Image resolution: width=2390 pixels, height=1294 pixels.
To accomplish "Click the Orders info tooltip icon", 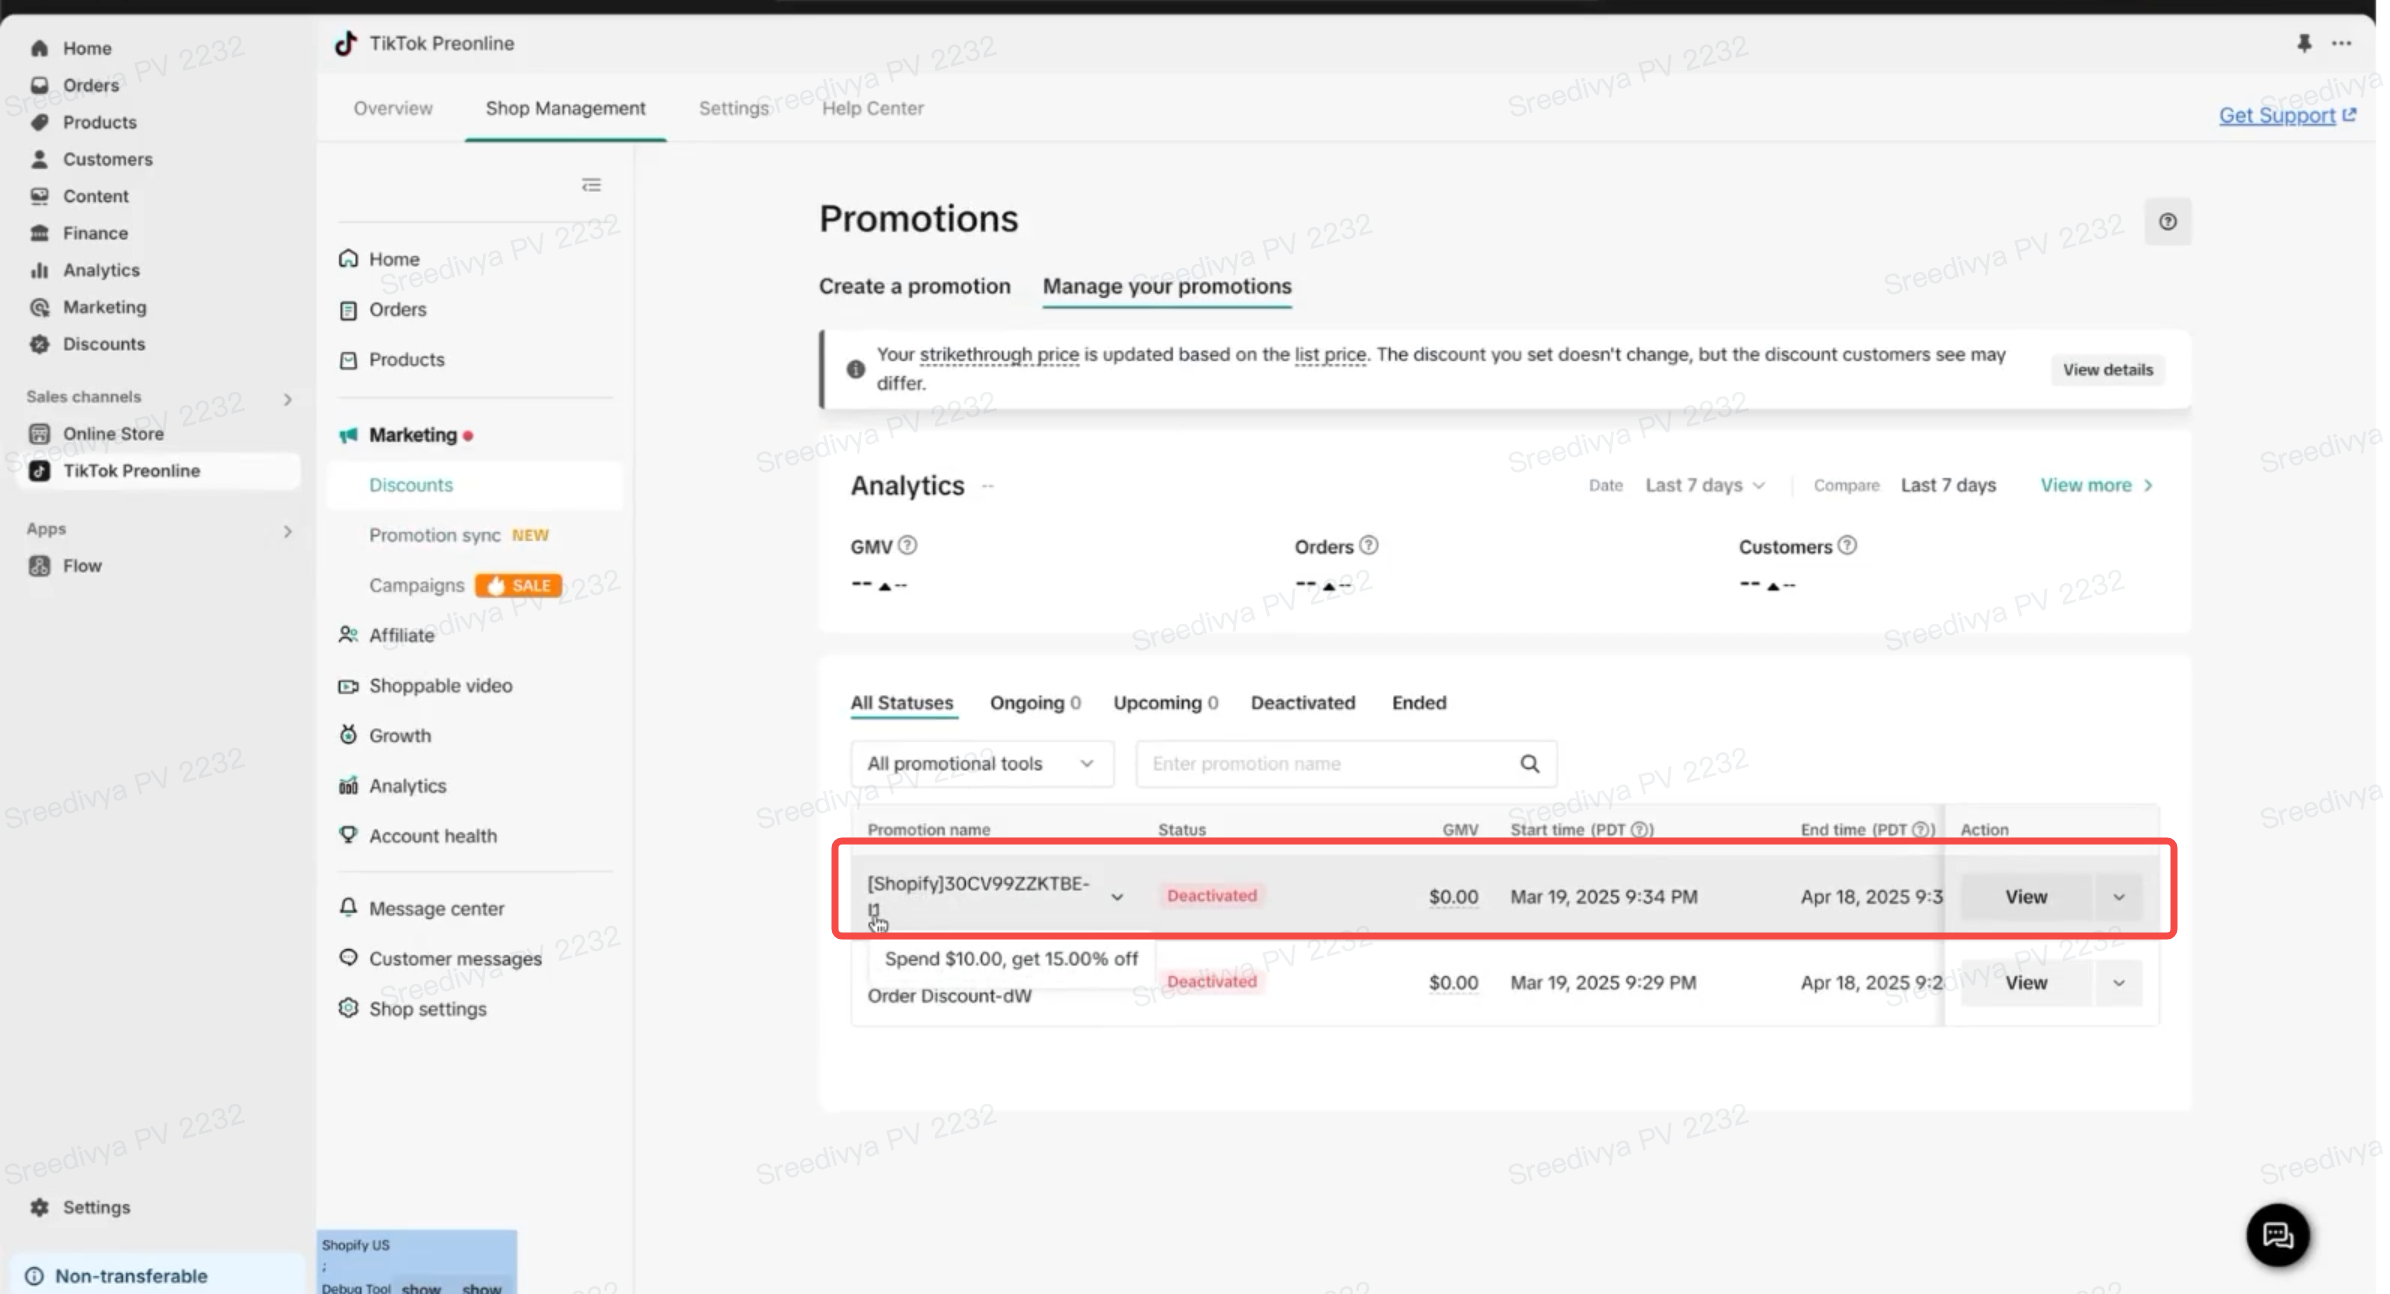I will tap(1369, 546).
